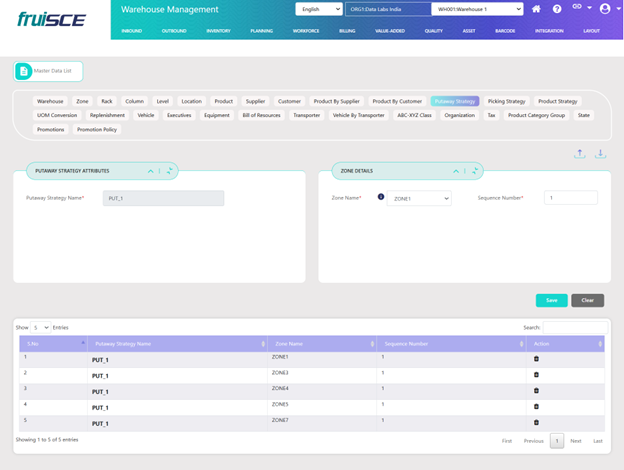The image size is (624, 470).
Task: Expand the Show entries count dropdown
Action: click(x=40, y=327)
